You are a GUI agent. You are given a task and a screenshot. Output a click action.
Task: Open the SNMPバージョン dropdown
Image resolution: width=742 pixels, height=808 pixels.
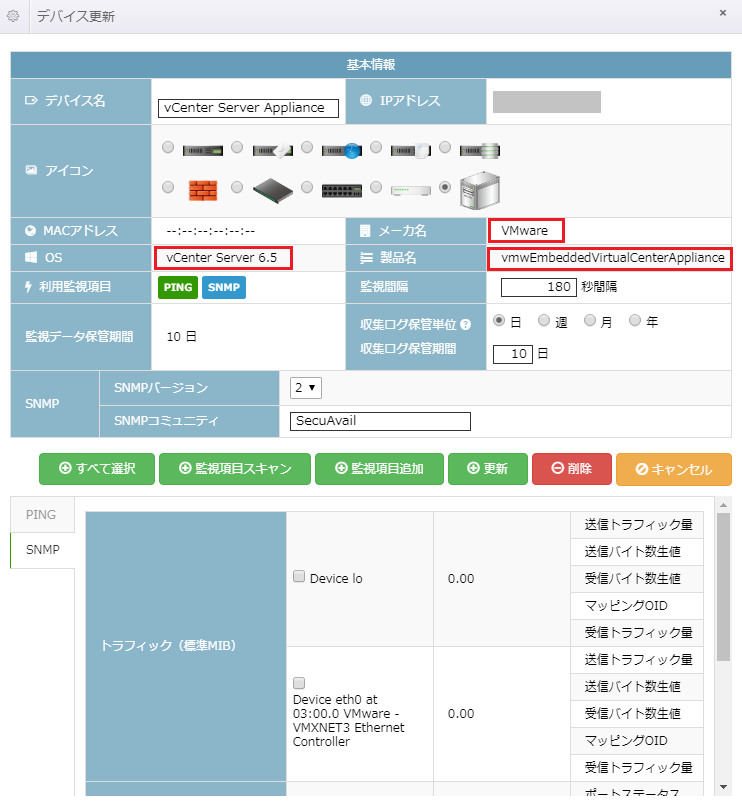pyautogui.click(x=306, y=388)
